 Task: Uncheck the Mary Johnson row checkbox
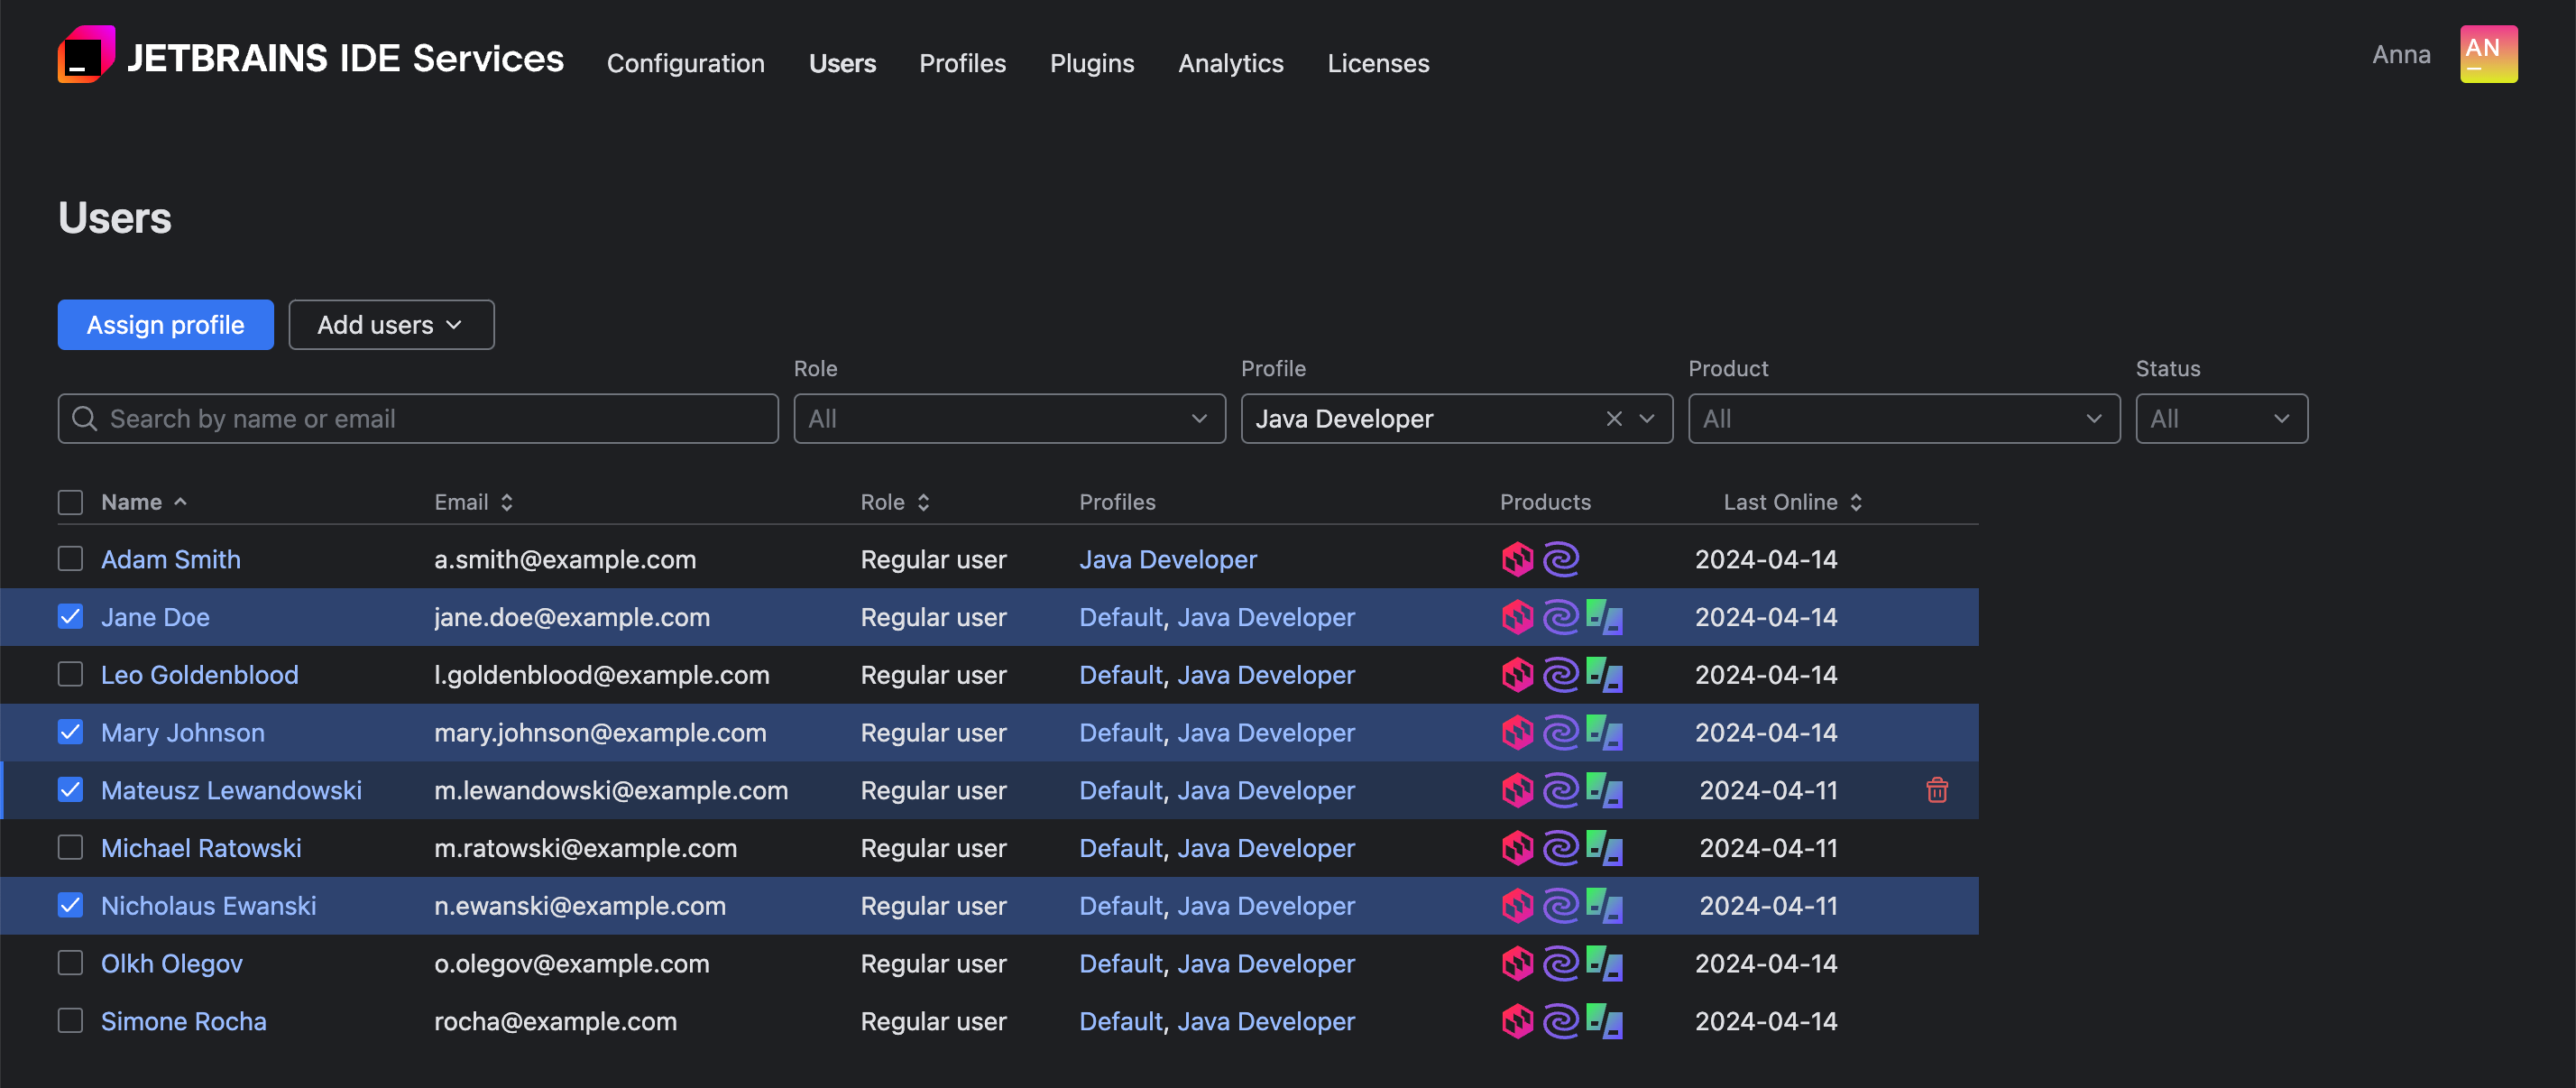coord(70,732)
